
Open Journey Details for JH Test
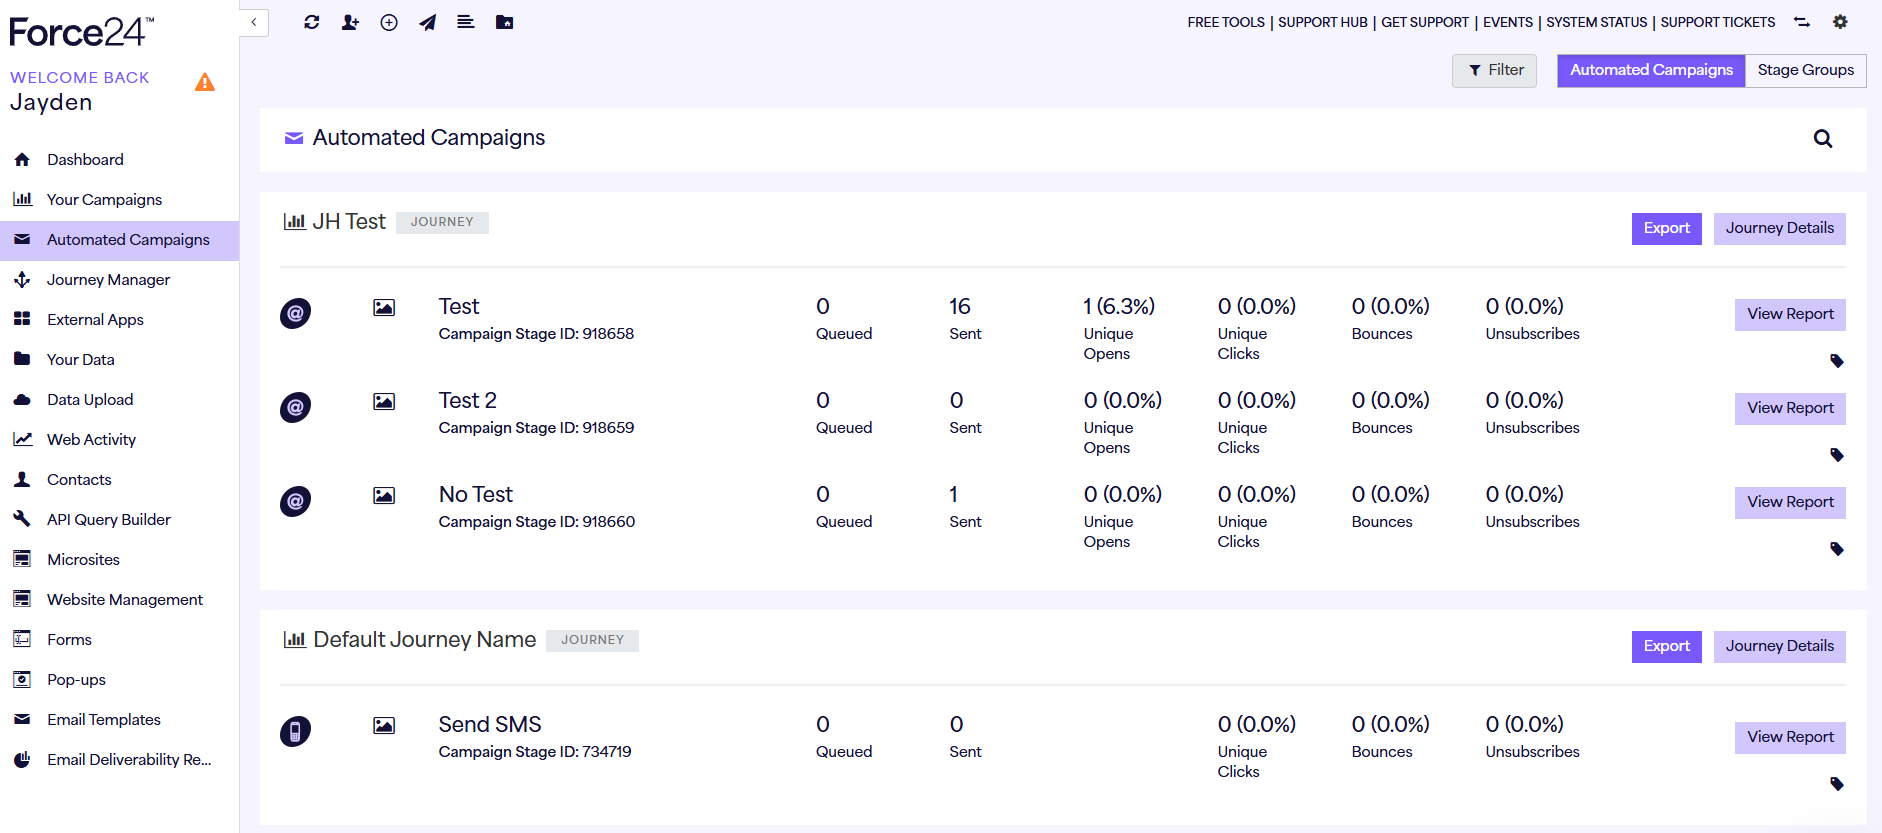(1780, 228)
